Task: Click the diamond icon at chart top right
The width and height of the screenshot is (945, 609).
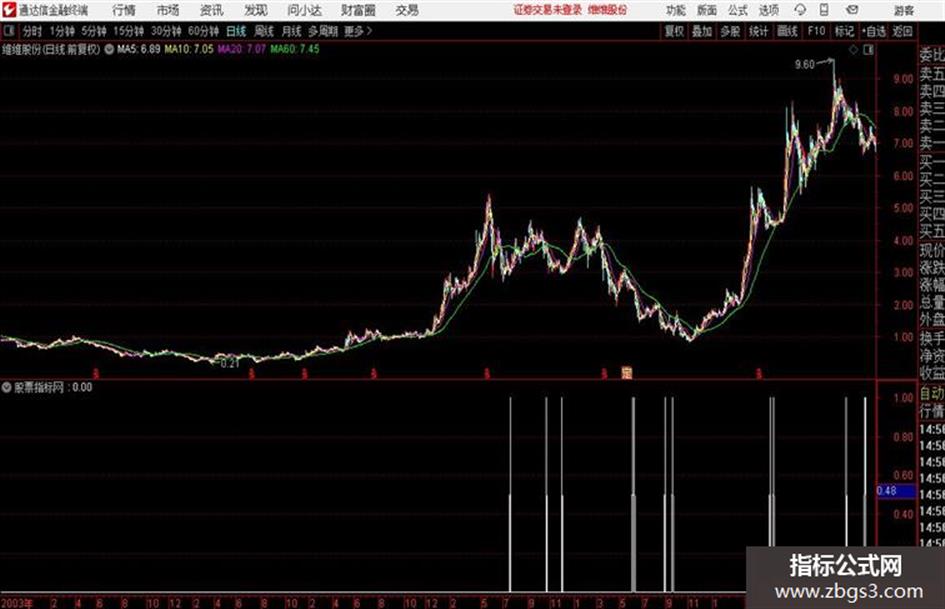Action: (x=853, y=50)
